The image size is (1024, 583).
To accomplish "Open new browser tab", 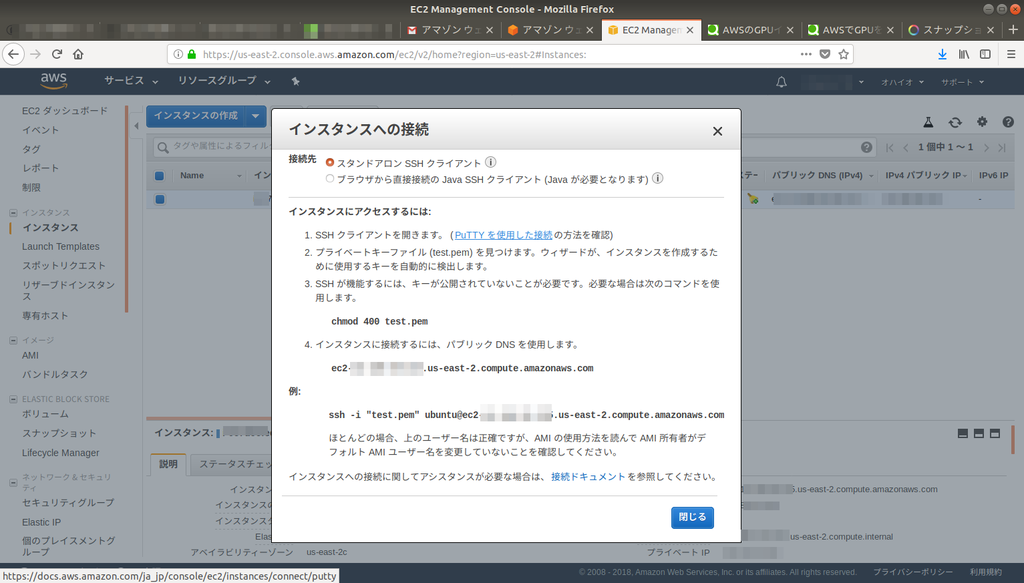I will click(1013, 29).
